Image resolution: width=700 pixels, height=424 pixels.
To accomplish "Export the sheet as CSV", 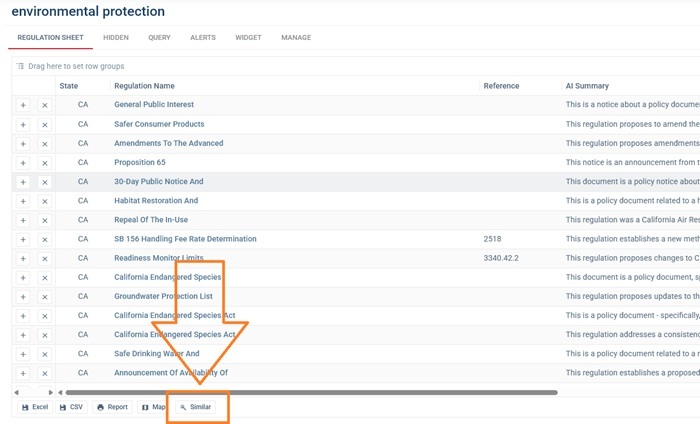I will pyautogui.click(x=71, y=407).
